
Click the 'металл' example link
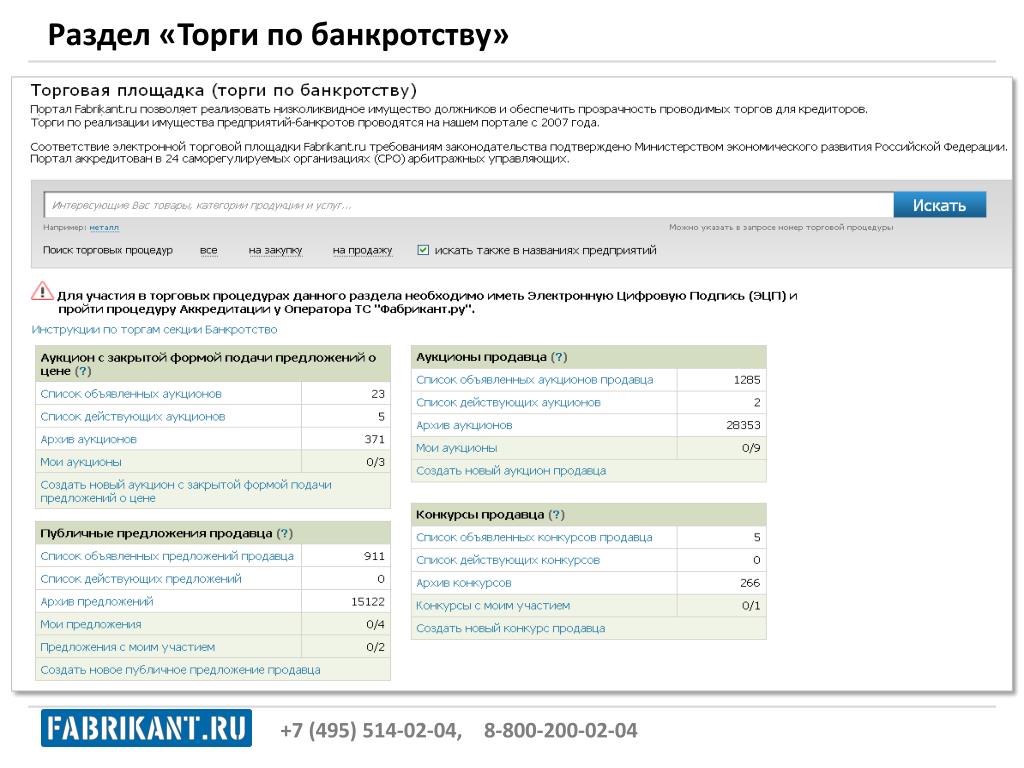tap(103, 228)
